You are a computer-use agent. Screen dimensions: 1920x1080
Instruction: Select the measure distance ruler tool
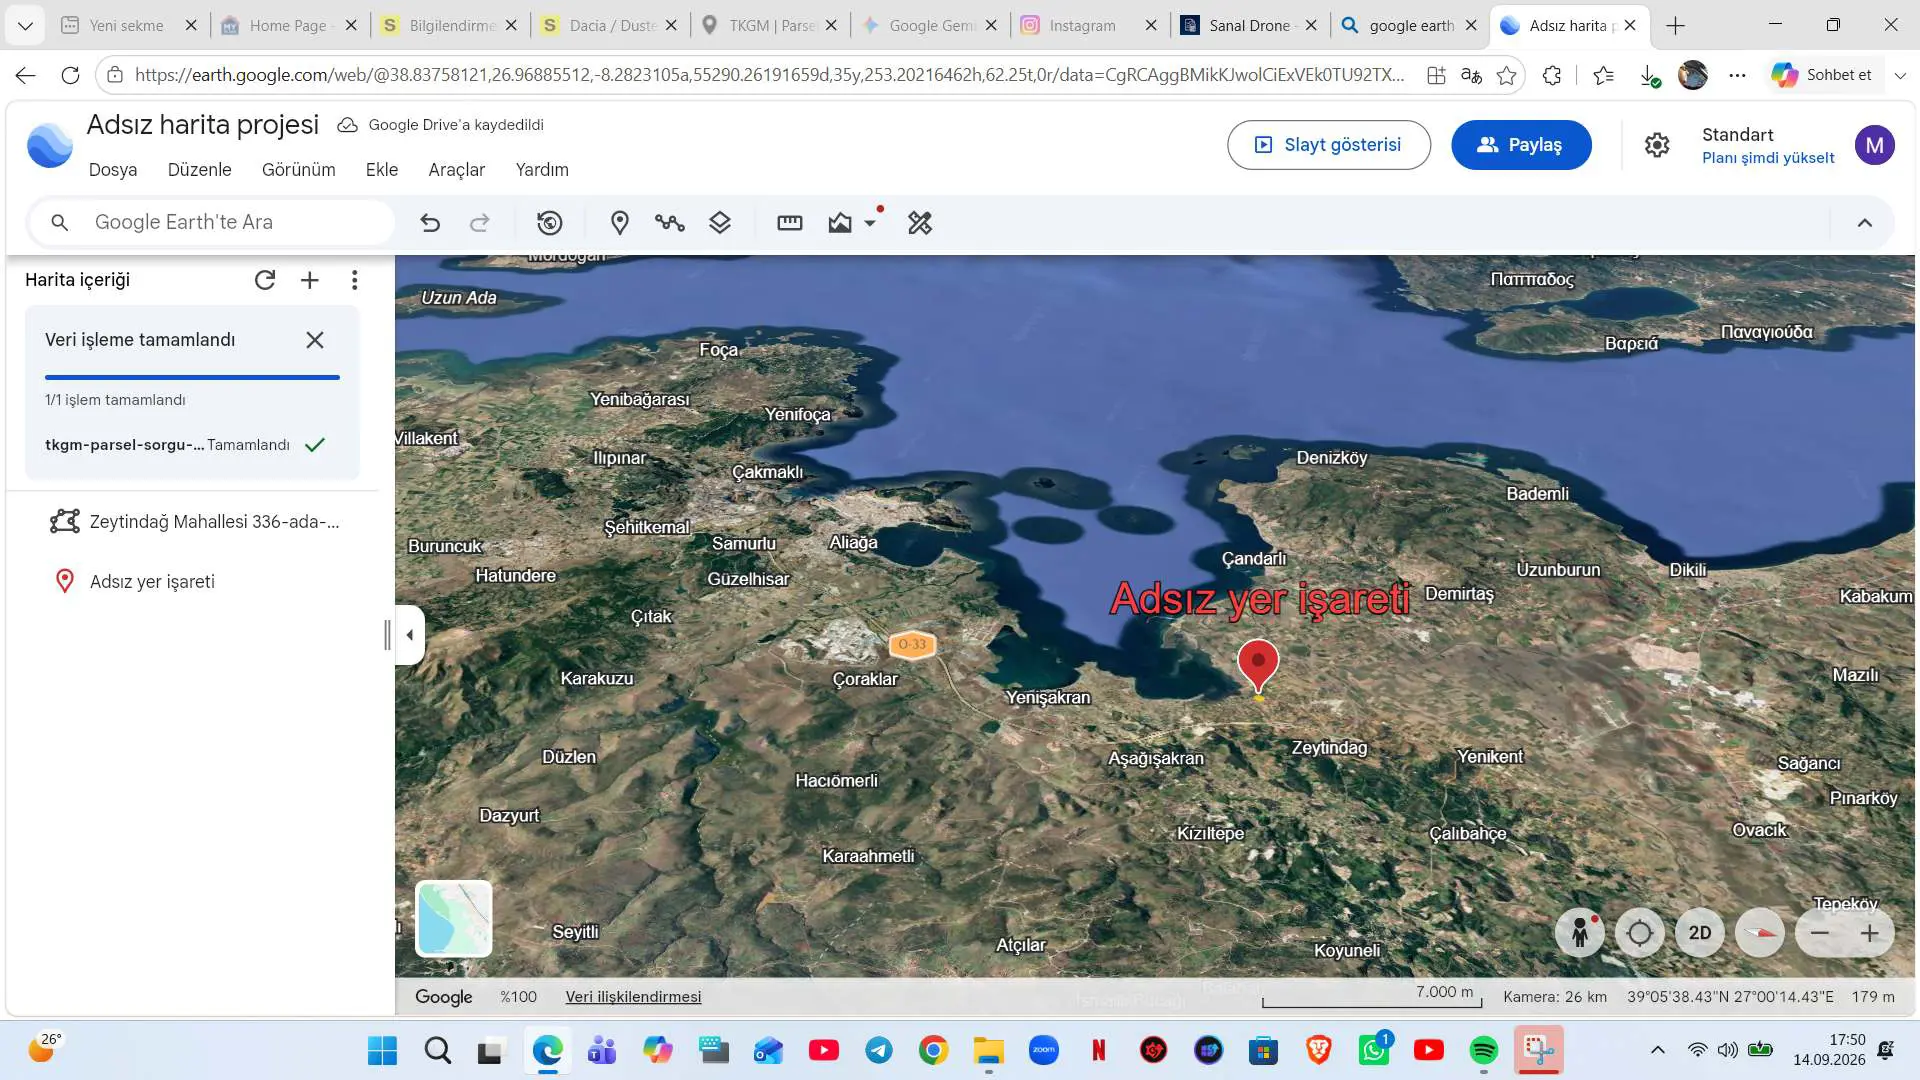(790, 223)
